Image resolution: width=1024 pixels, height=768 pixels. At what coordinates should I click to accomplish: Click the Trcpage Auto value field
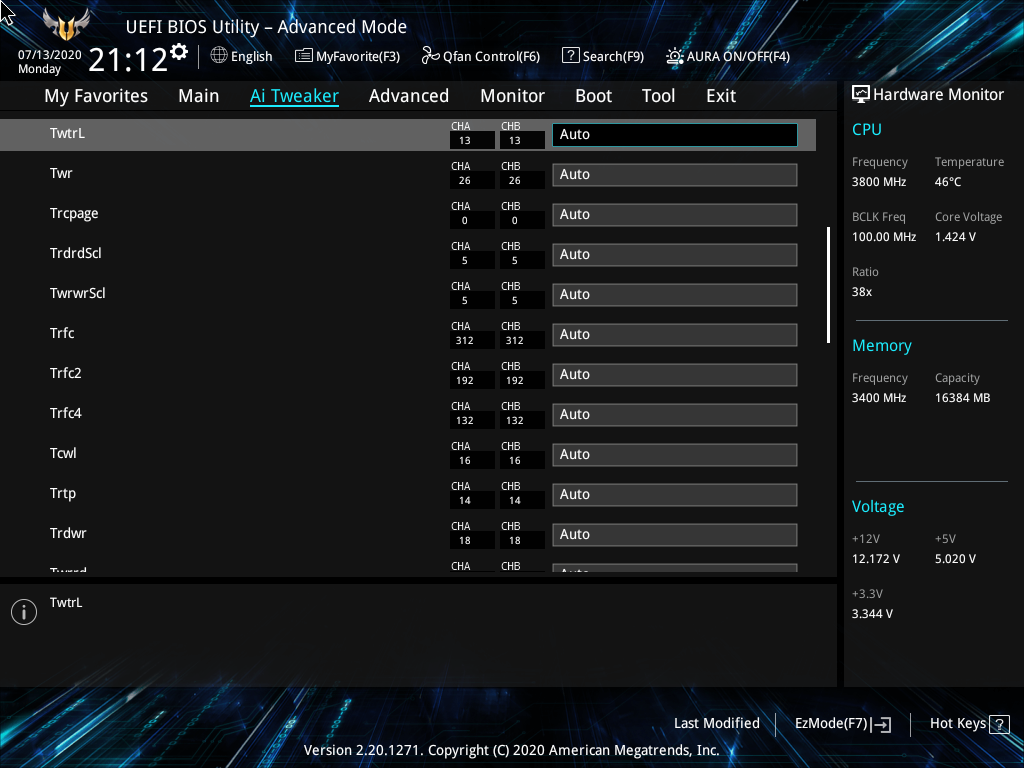675,215
